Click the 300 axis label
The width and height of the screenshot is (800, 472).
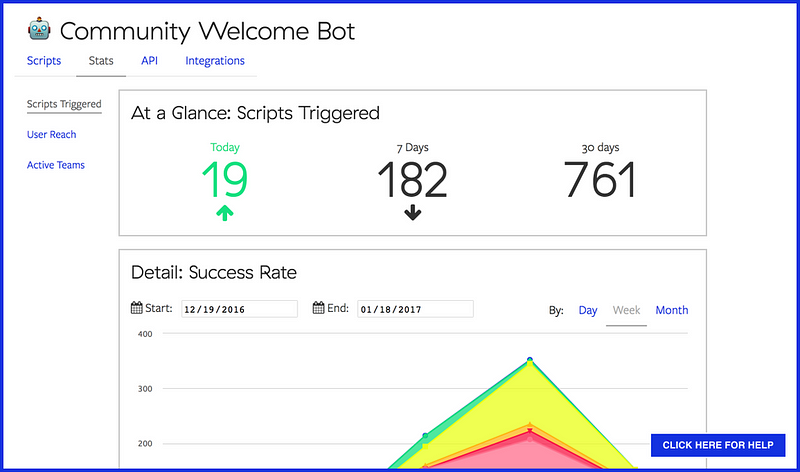(145, 389)
